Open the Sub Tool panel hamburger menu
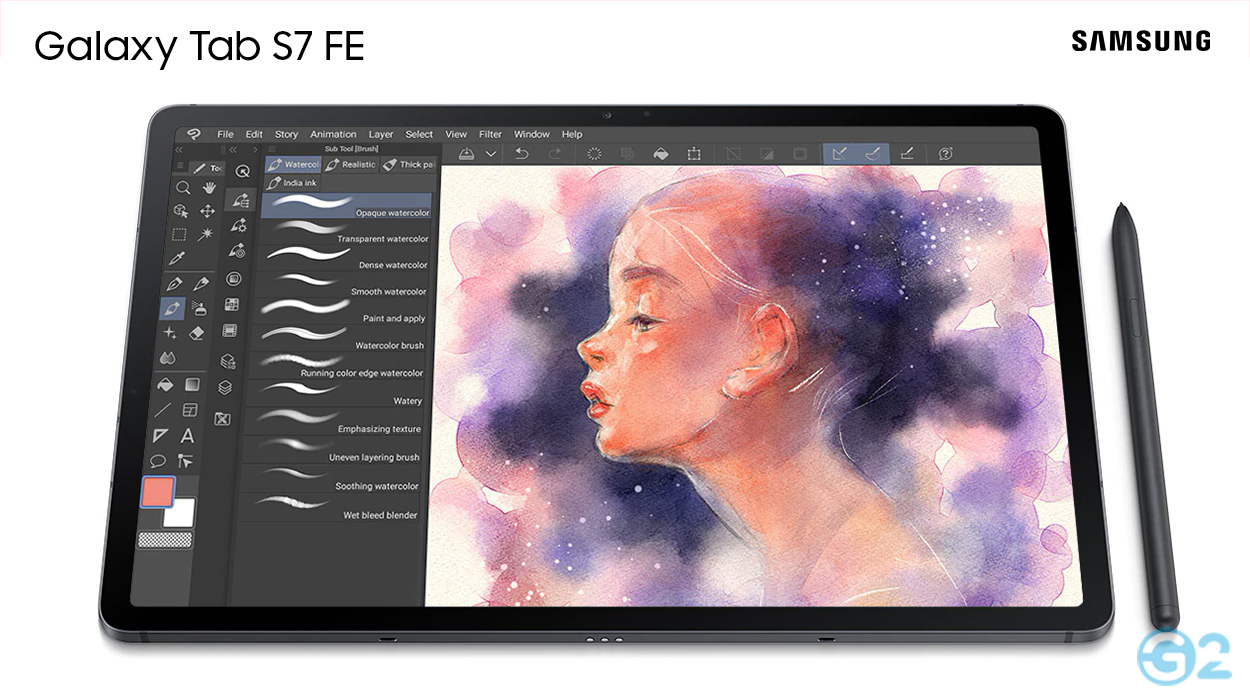 [272, 148]
